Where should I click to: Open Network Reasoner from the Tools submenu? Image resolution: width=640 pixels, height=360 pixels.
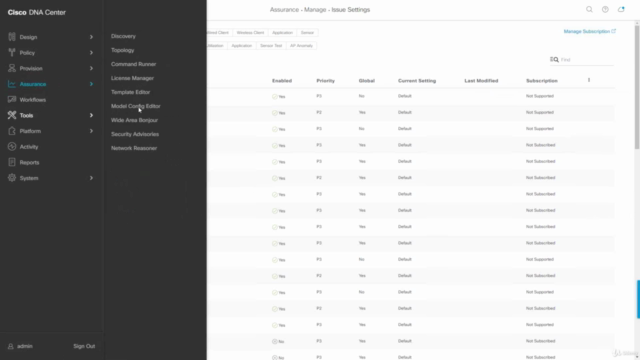[x=134, y=148]
